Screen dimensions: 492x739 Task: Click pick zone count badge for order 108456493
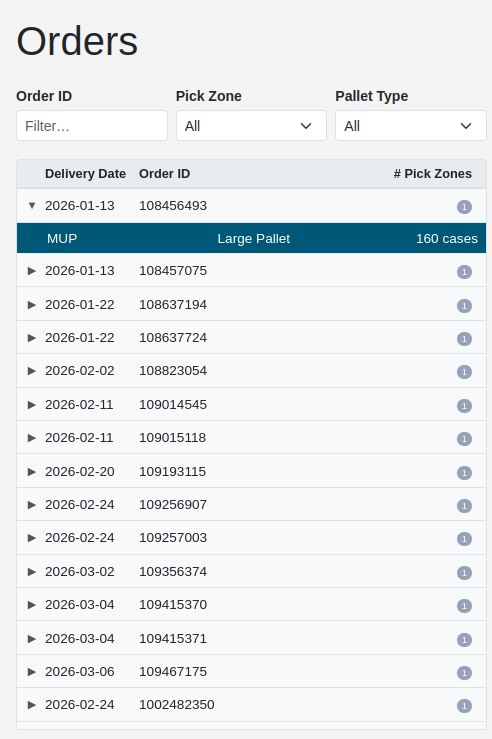tap(464, 206)
